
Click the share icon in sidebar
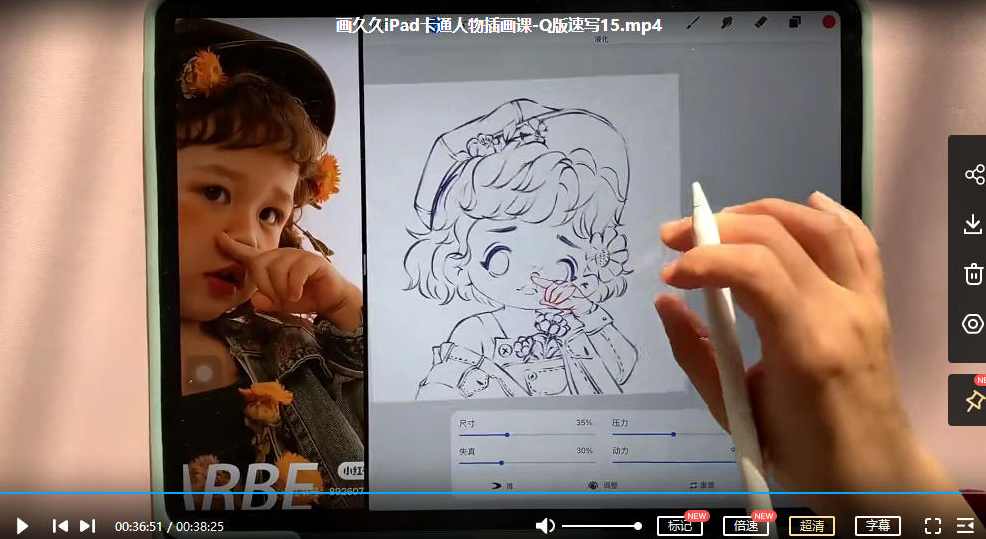(x=974, y=174)
